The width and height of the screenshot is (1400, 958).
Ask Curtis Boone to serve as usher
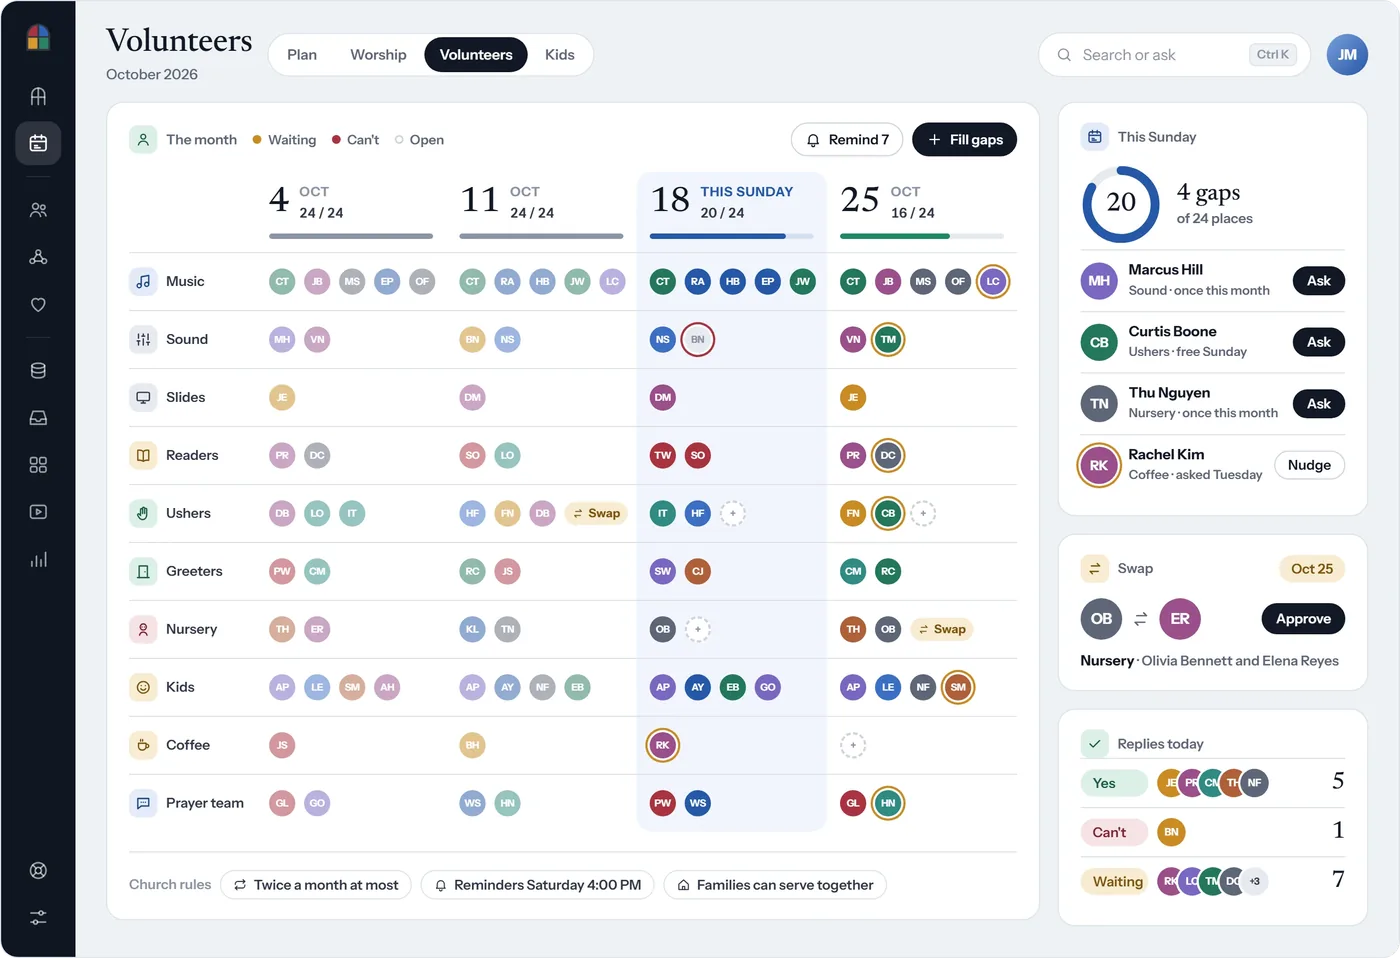[1319, 342]
